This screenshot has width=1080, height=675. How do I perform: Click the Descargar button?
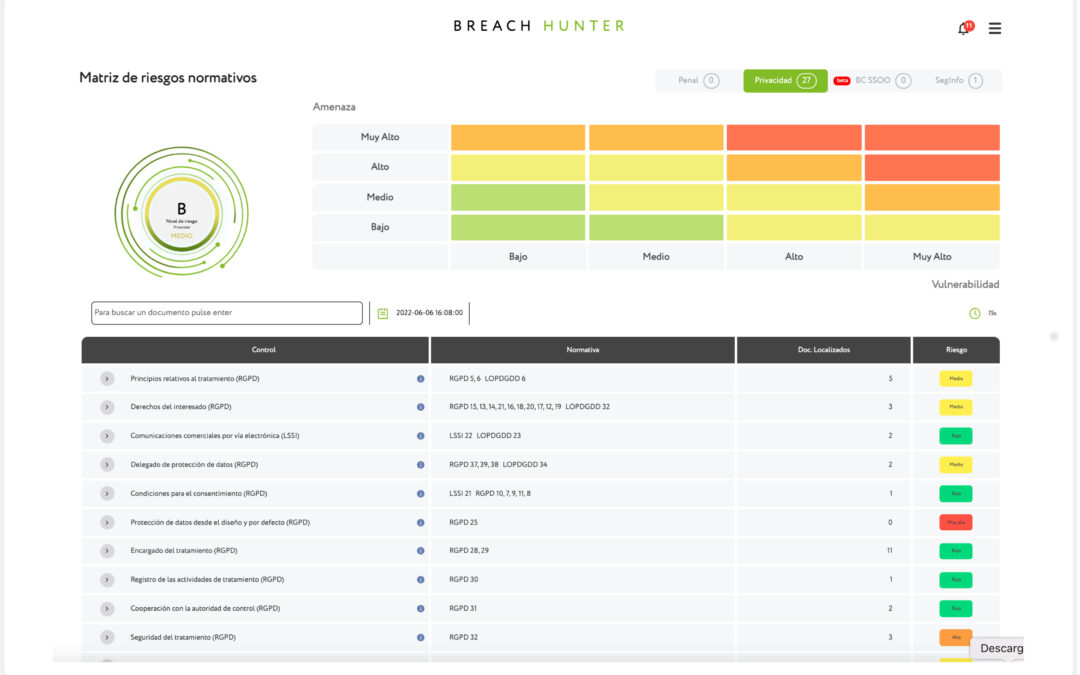coord(1000,648)
